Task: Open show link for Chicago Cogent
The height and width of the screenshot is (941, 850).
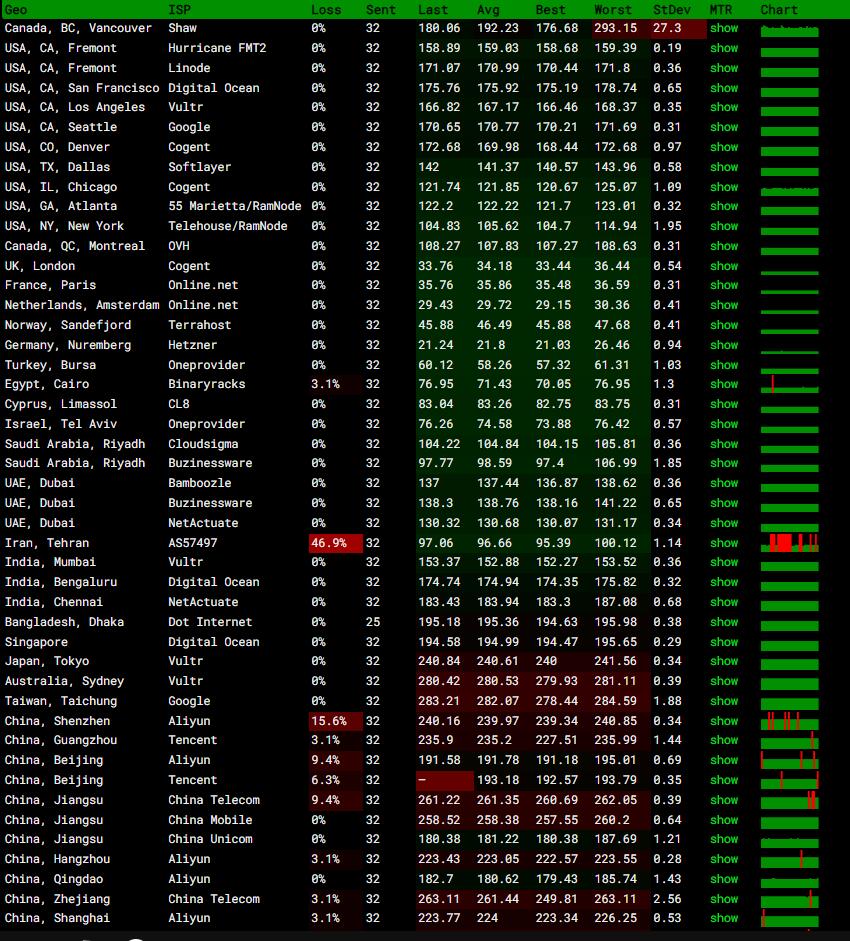Action: pos(724,187)
